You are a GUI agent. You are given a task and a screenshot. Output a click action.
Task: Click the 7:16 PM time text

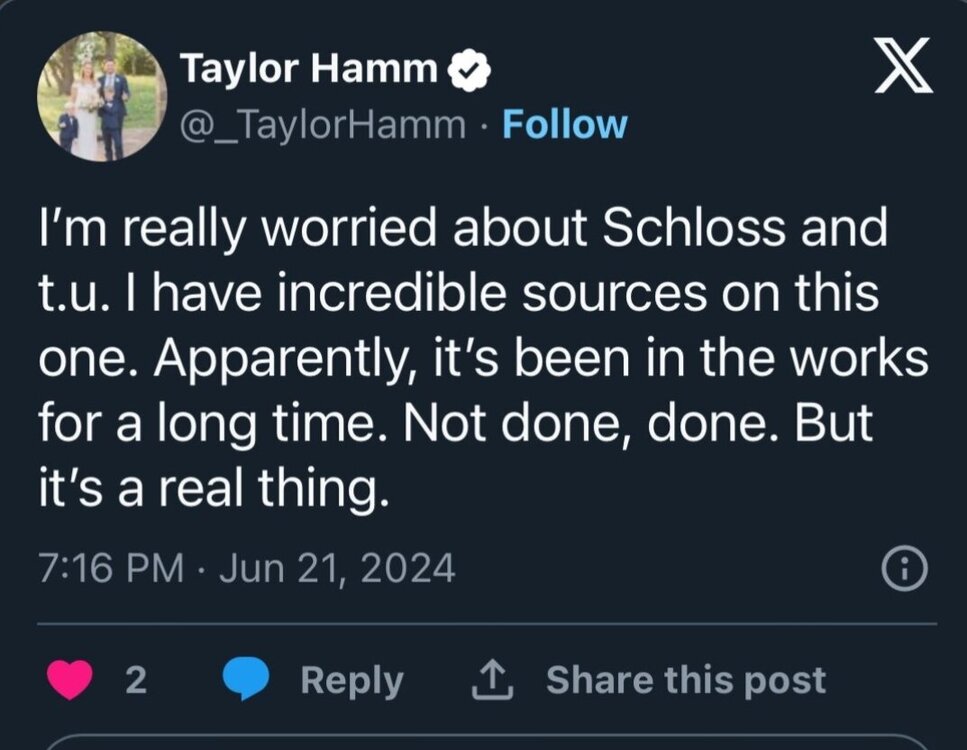110,569
